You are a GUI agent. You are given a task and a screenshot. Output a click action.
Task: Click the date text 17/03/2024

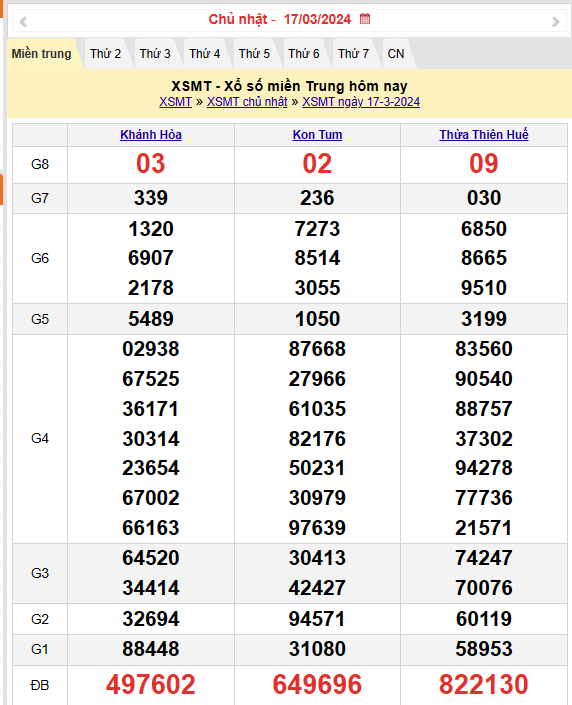[317, 19]
